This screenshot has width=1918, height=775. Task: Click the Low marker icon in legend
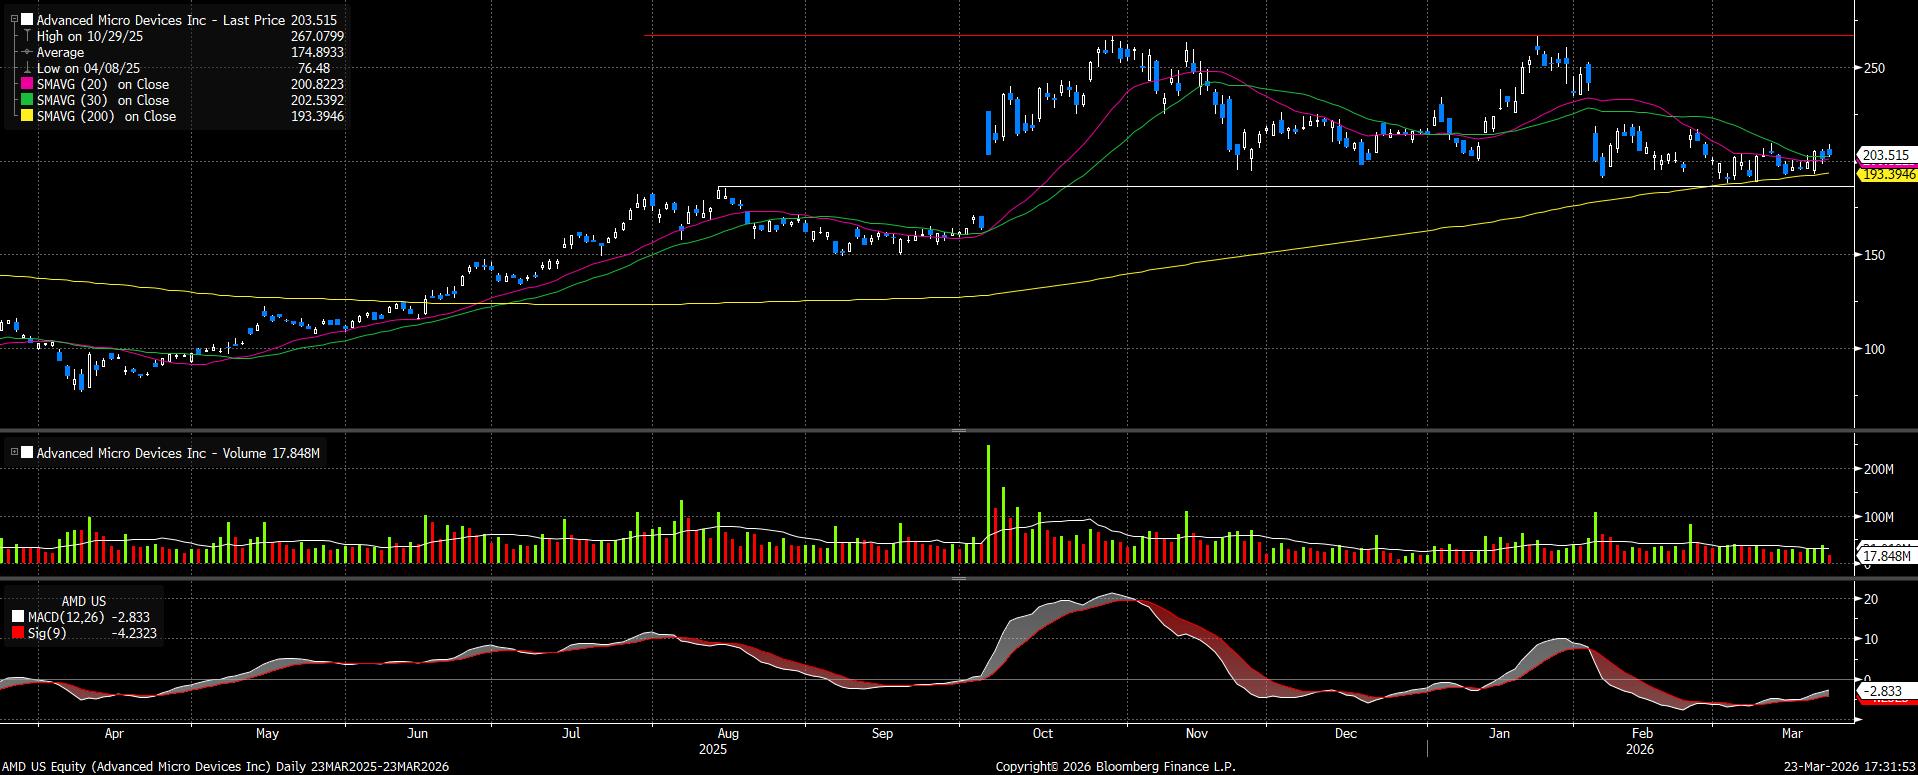[27, 68]
